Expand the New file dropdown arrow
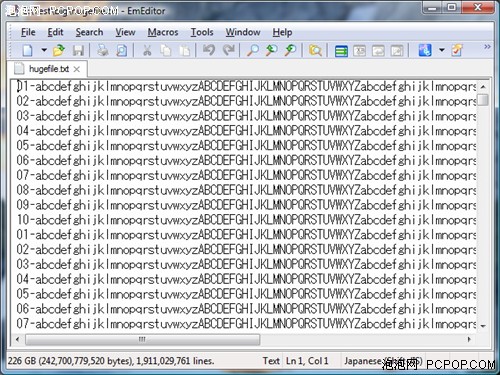Image resolution: width=500 pixels, height=375 pixels. (x=44, y=50)
